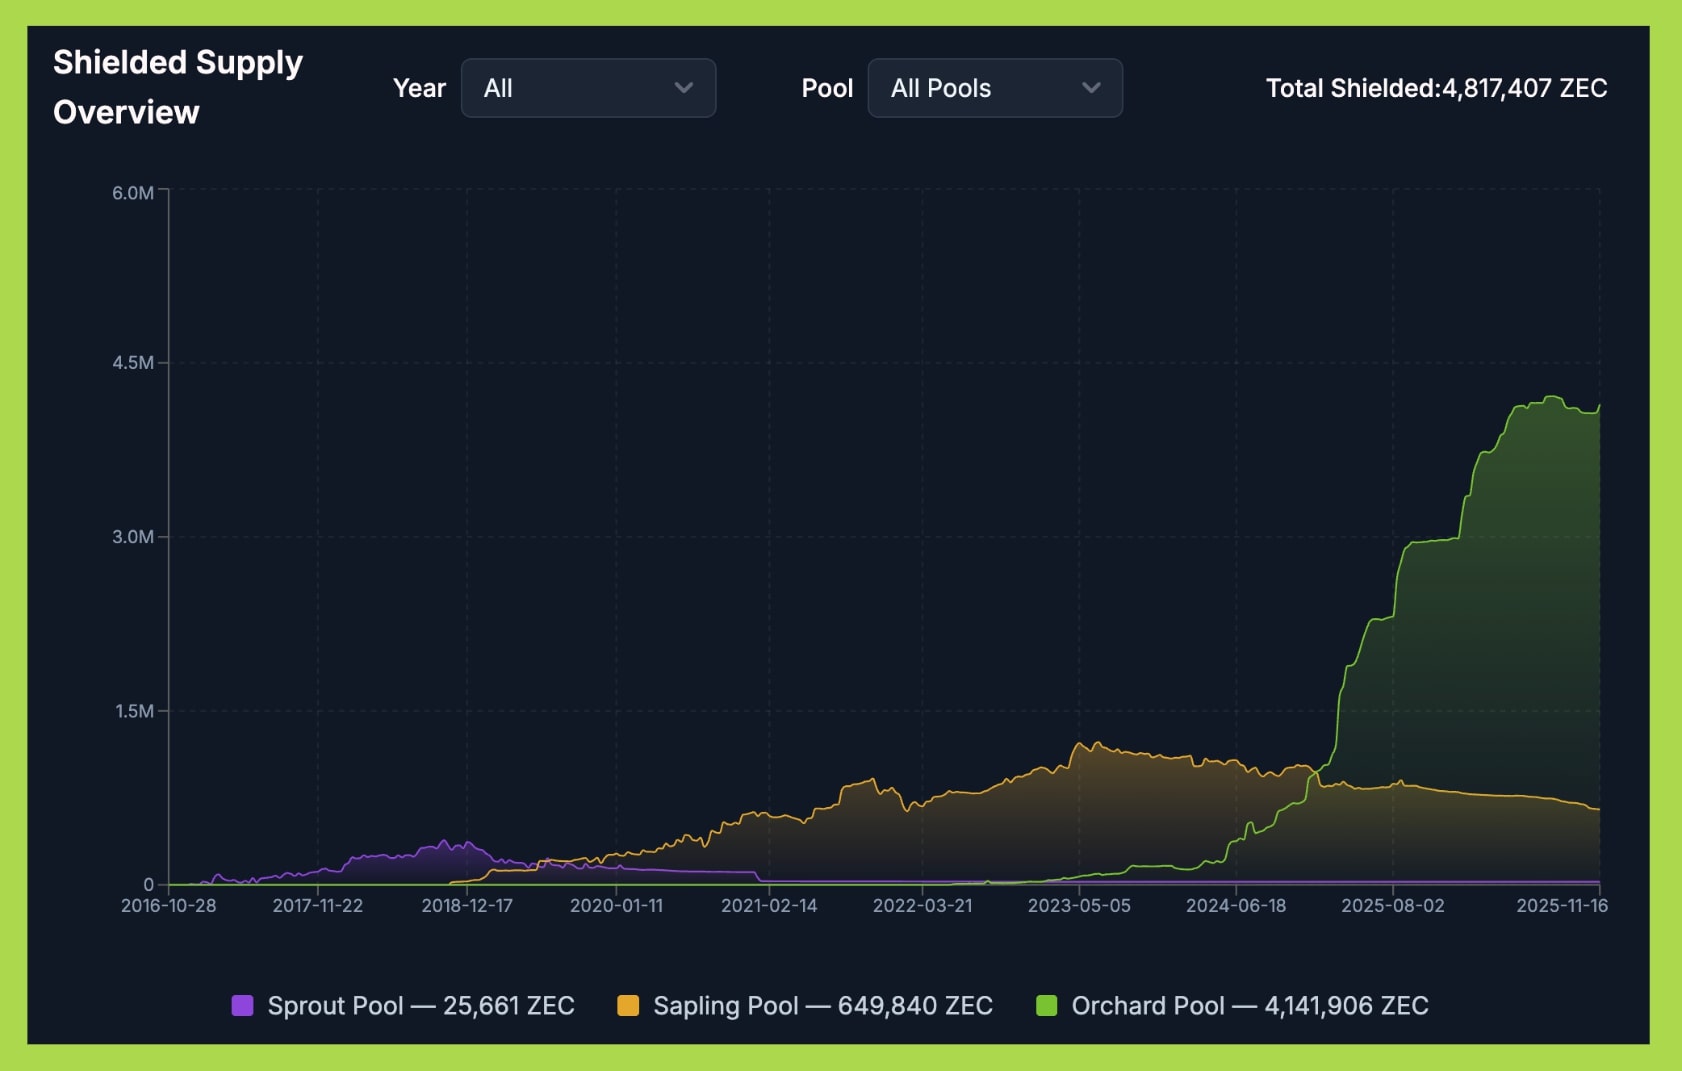This screenshot has height=1071, width=1682.
Task: Click the 2023-05-05 x-axis date label
Action: point(1079,905)
